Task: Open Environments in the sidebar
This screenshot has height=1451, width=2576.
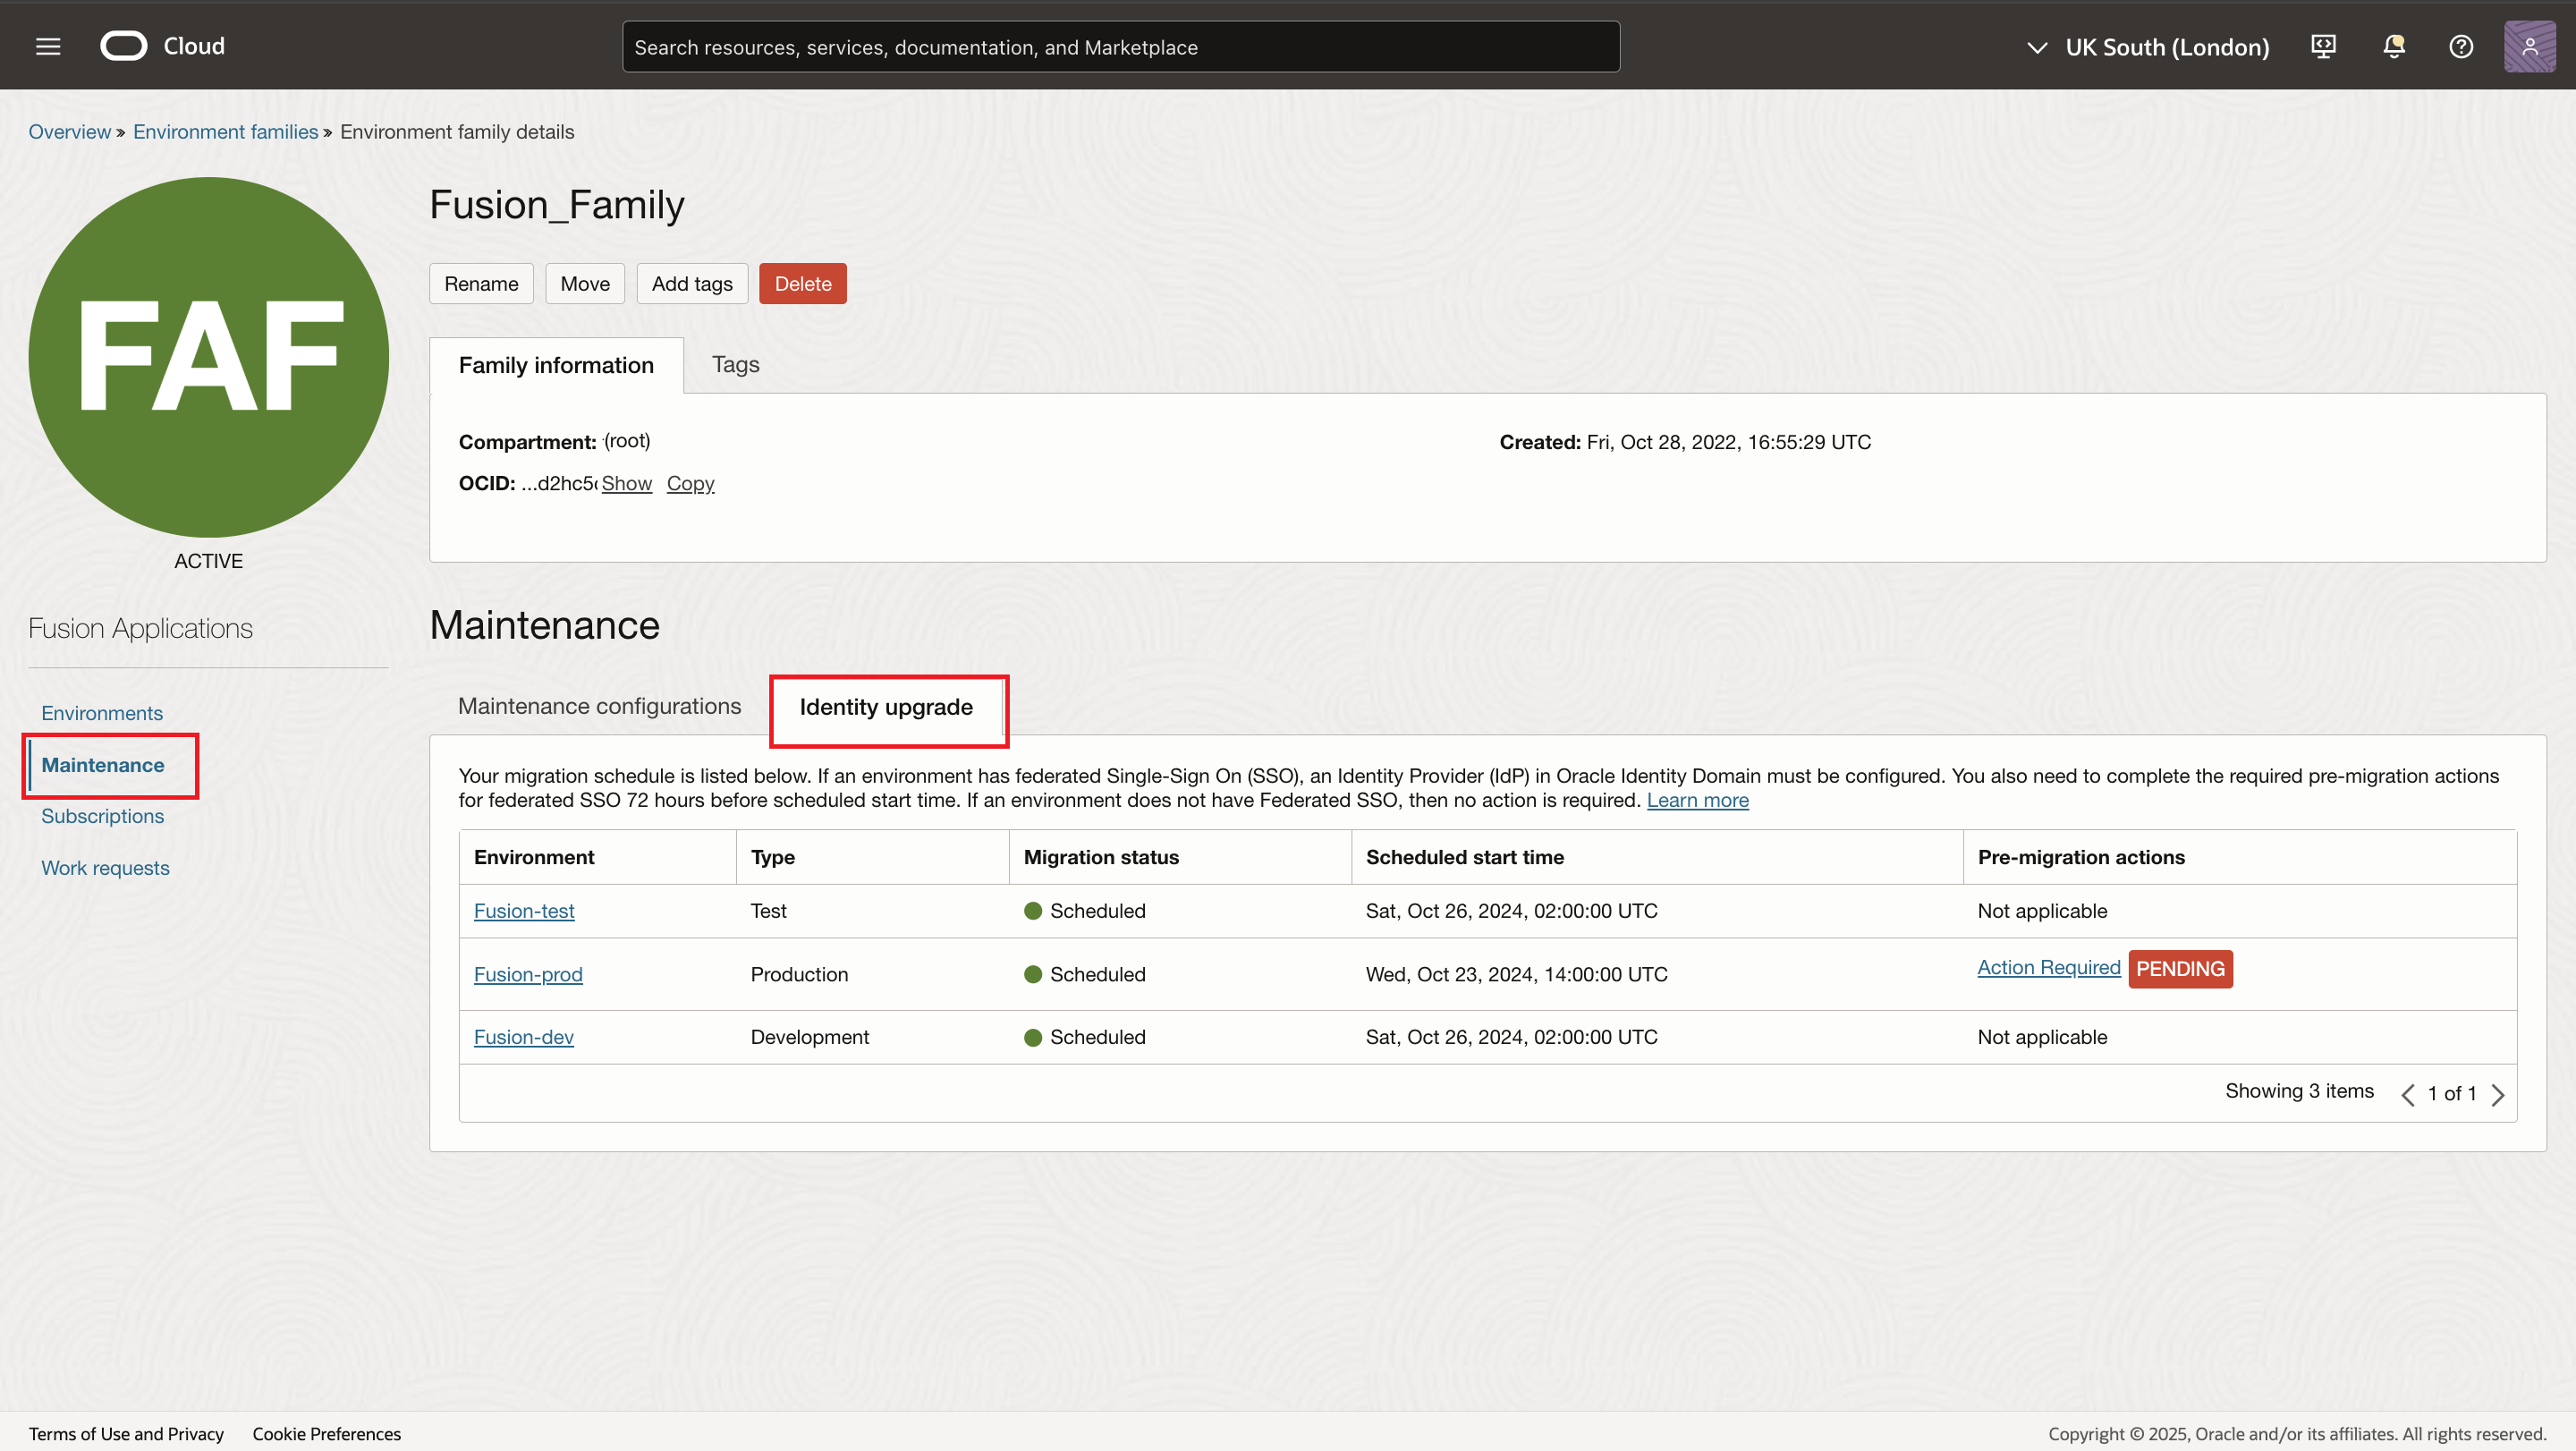Action: tap(102, 713)
